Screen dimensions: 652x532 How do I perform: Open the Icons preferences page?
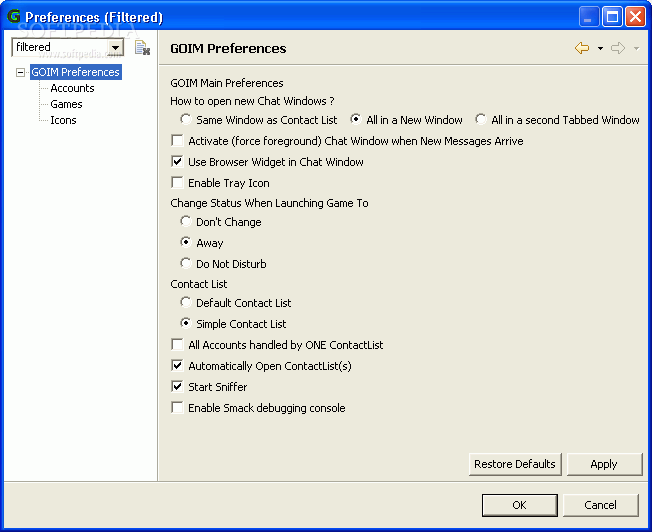pos(63,120)
